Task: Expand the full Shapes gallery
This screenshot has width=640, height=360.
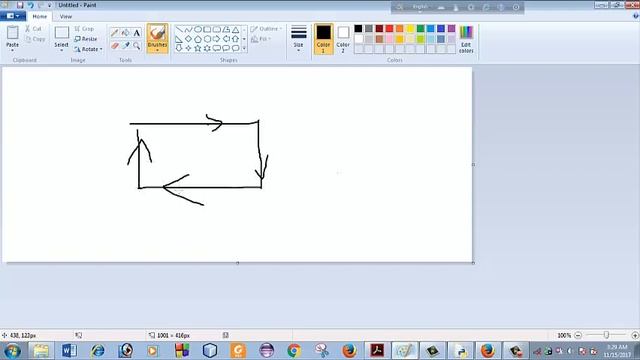Action: 244,49
